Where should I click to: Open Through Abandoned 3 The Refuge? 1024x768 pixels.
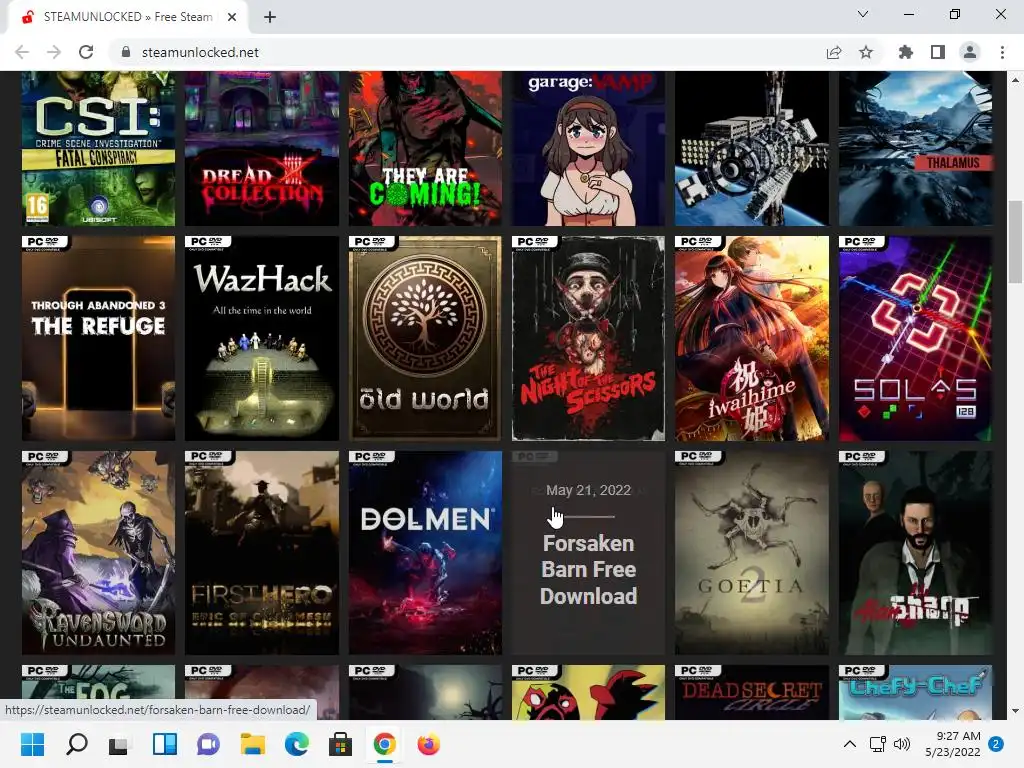pos(99,338)
